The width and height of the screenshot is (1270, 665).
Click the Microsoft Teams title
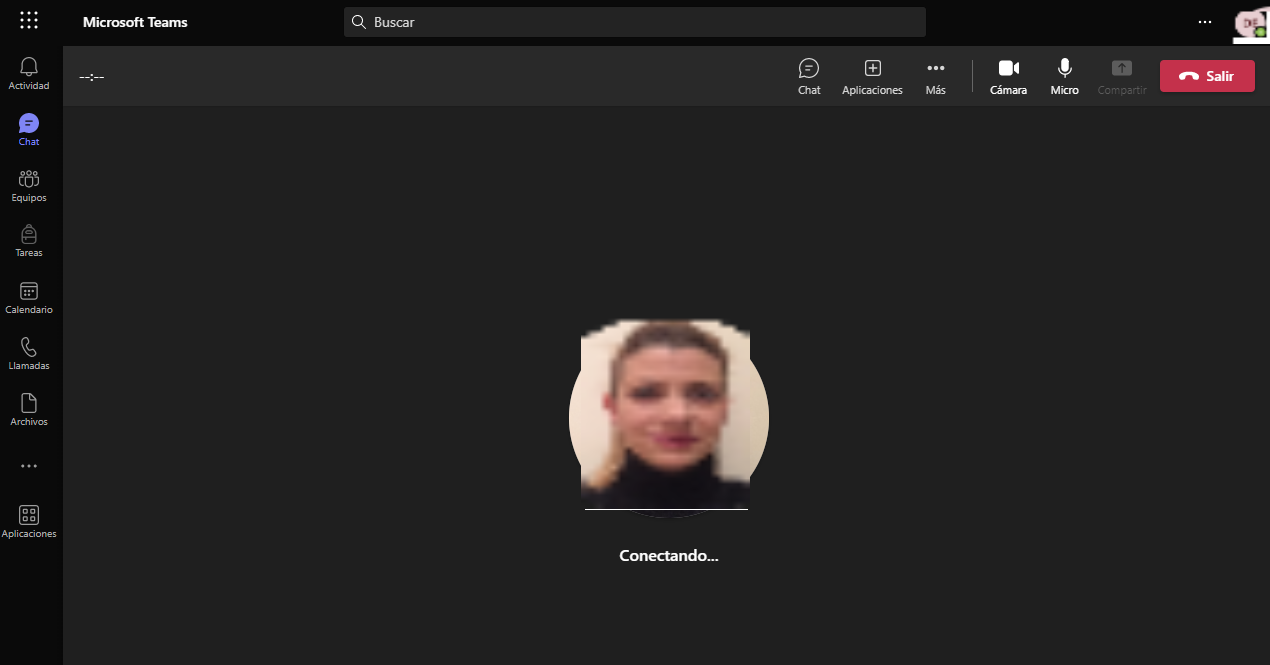pos(135,22)
